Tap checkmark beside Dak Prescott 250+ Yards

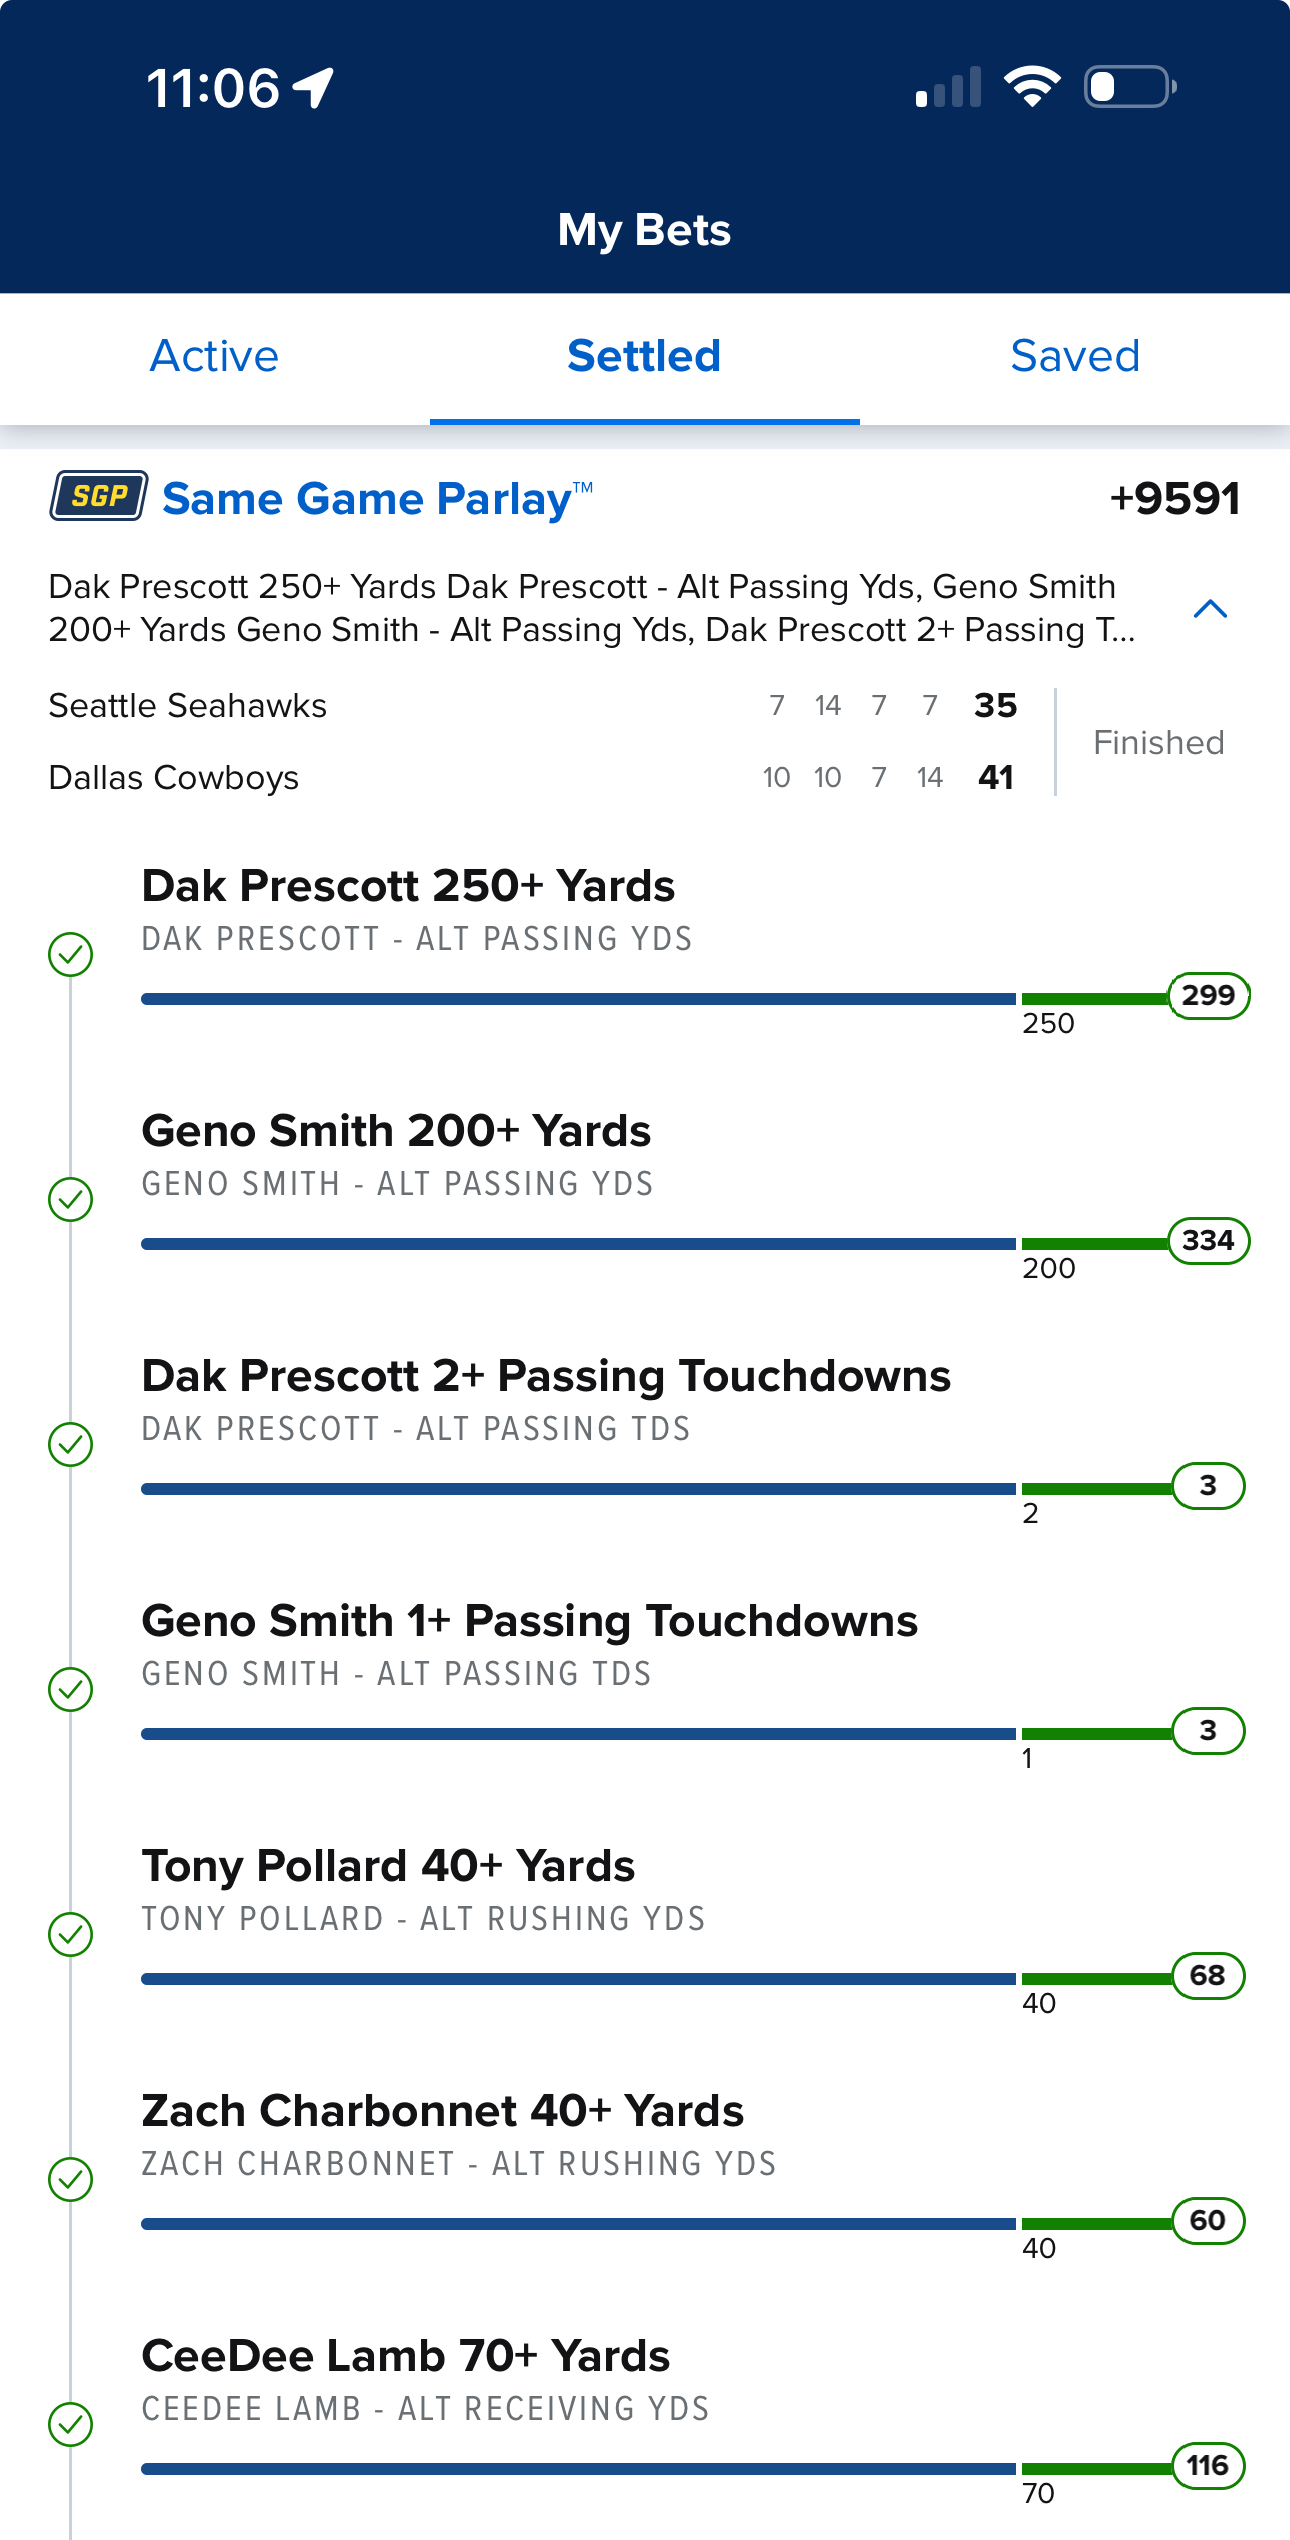tap(71, 954)
